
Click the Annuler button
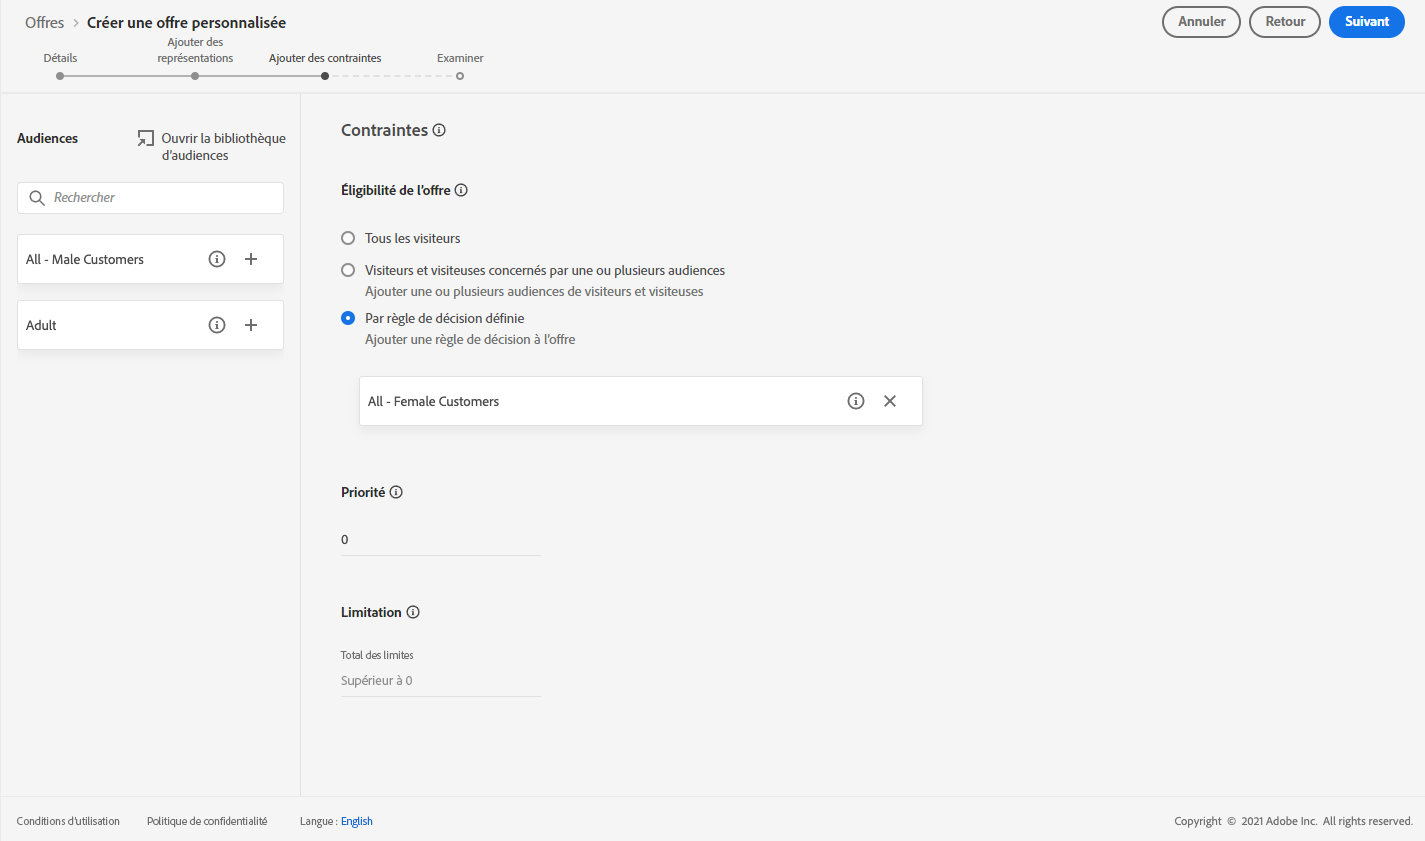coord(1201,22)
